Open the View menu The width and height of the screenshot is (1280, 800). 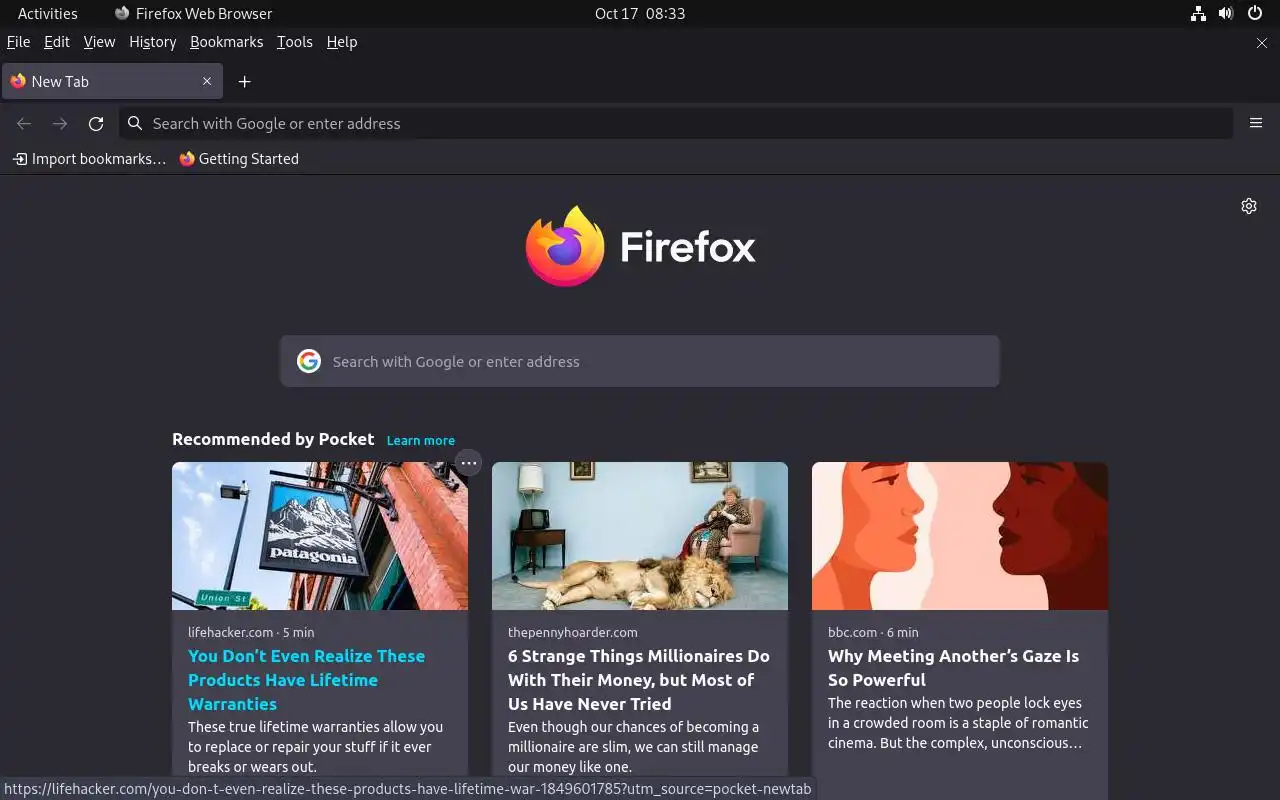pos(99,42)
